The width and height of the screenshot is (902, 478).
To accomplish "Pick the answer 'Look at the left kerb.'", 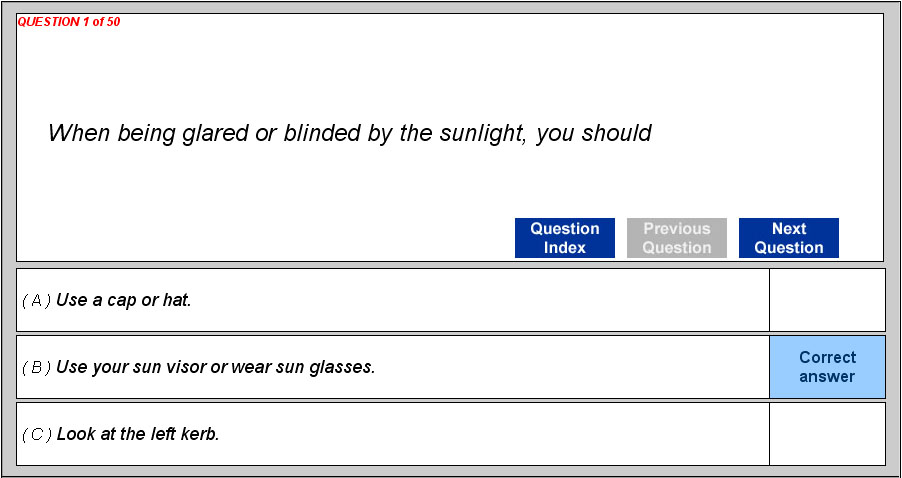I will pyautogui.click(x=138, y=434).
